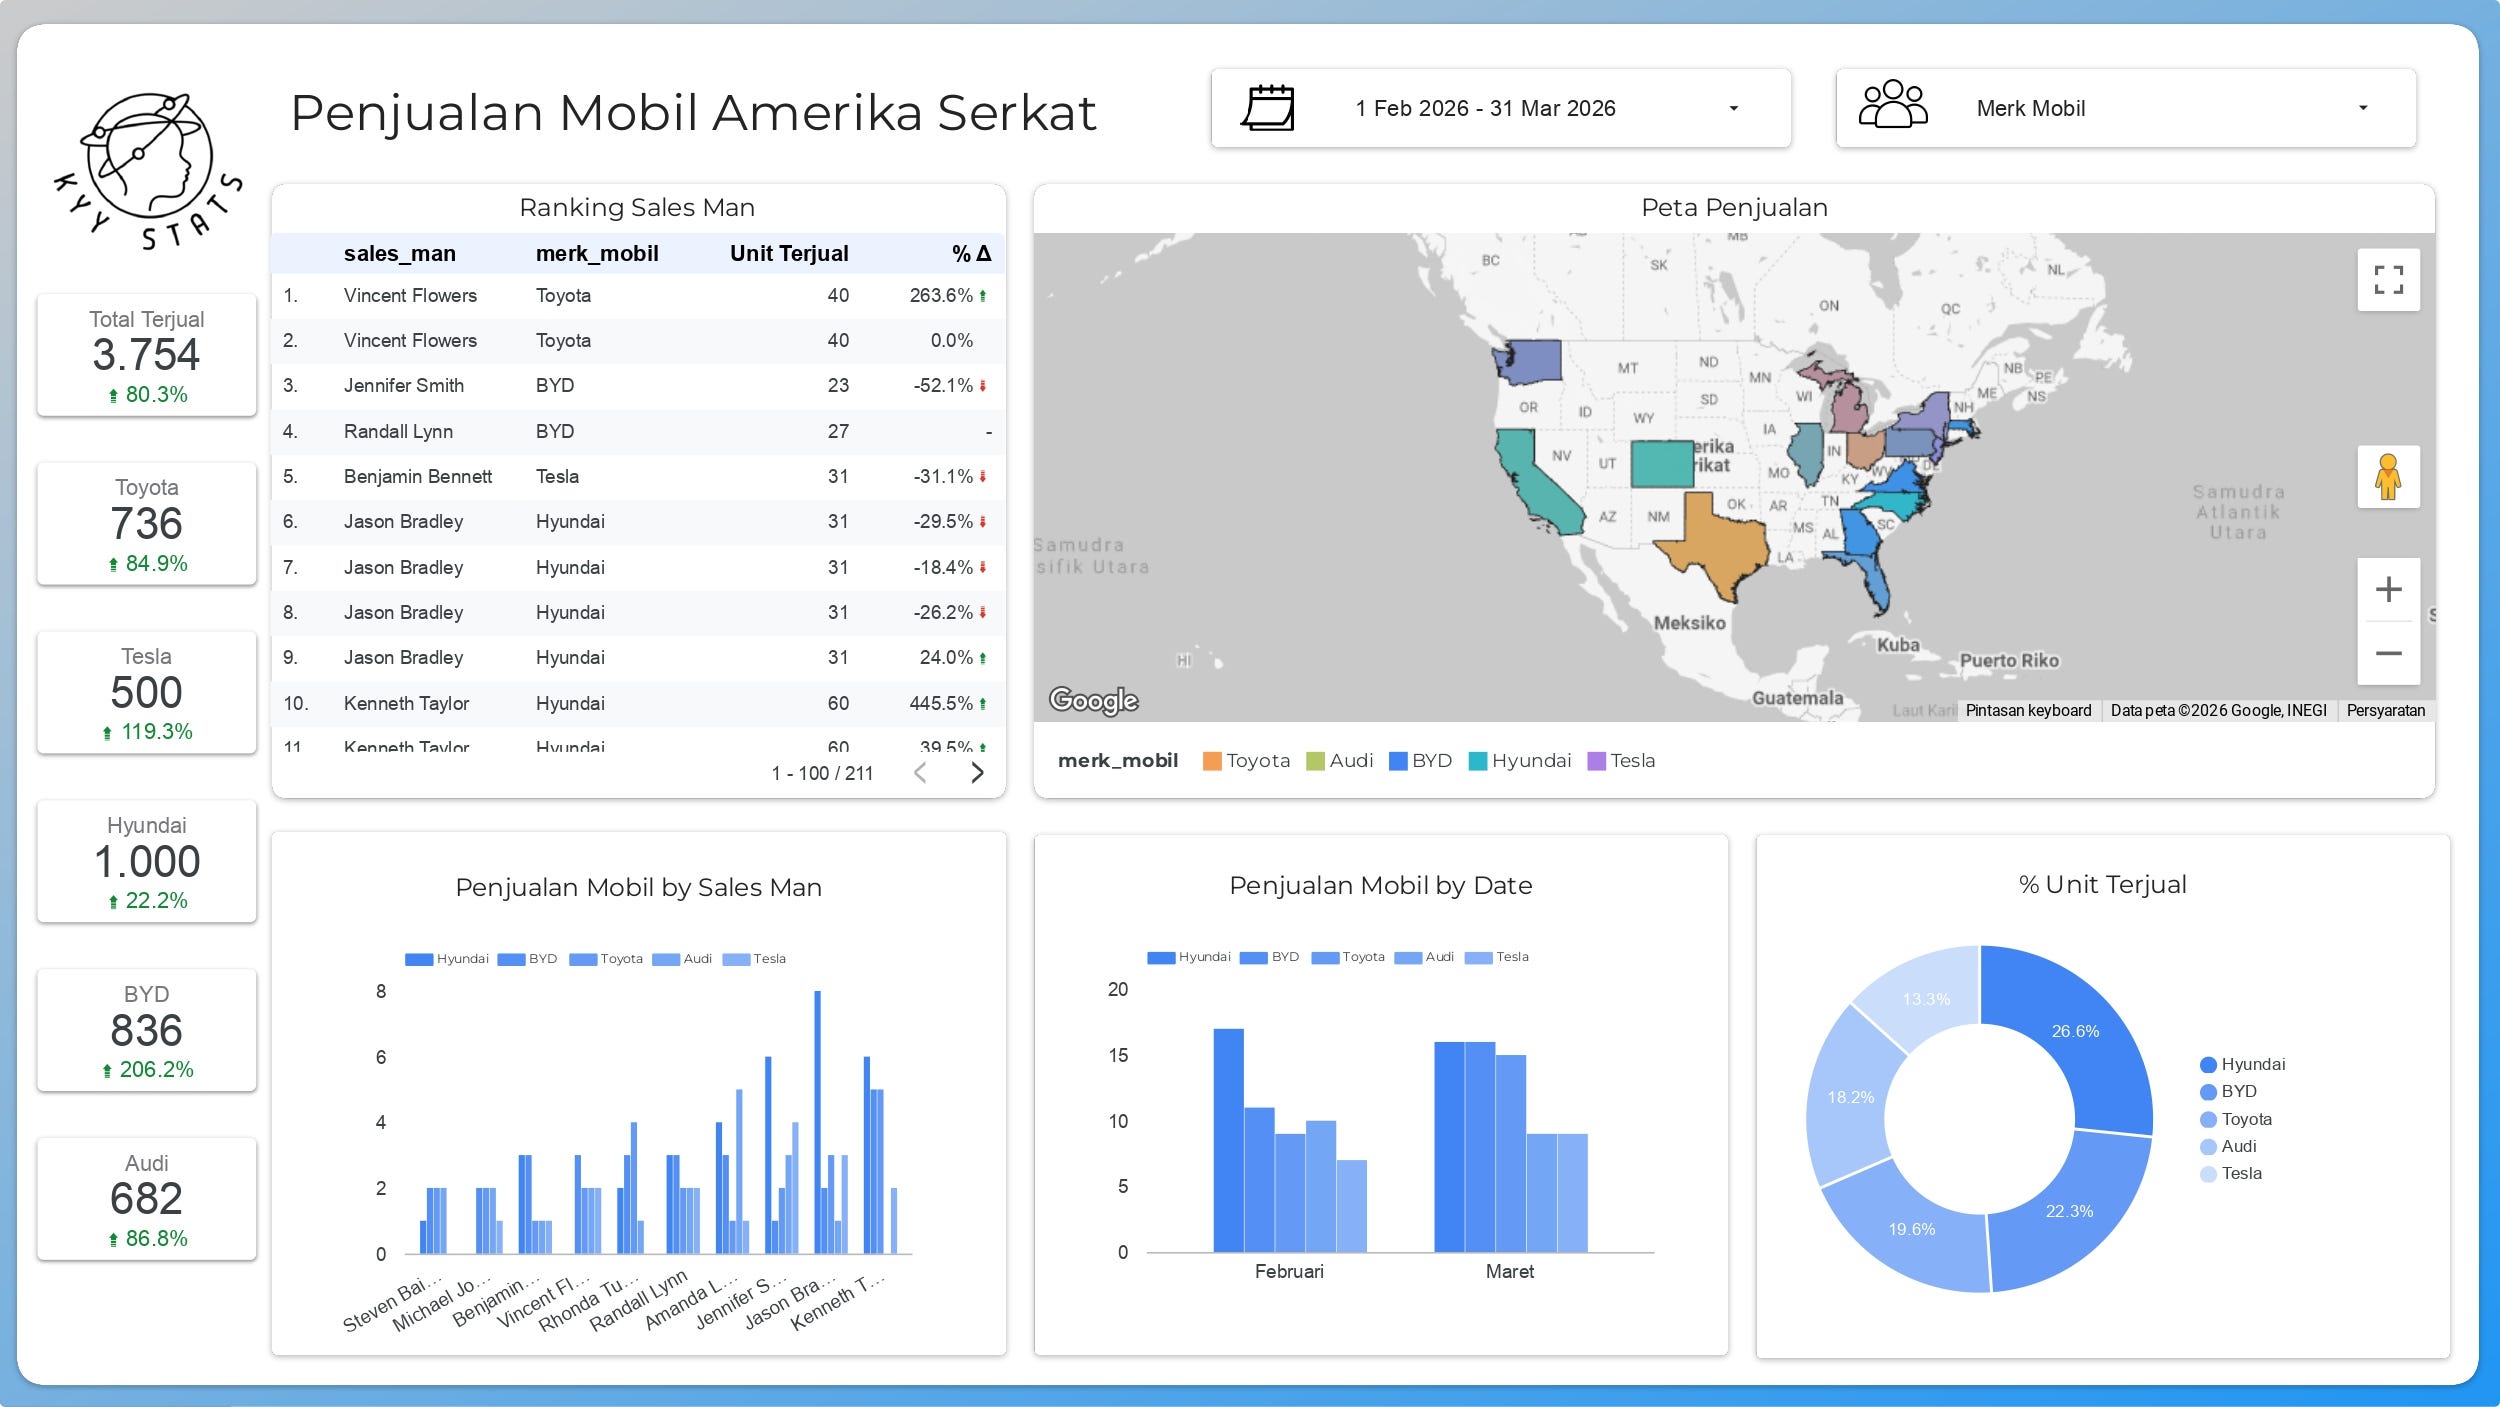Viewport: 2500px width, 1407px height.
Task: Open the Persyaratan map terms link
Action: point(2385,710)
